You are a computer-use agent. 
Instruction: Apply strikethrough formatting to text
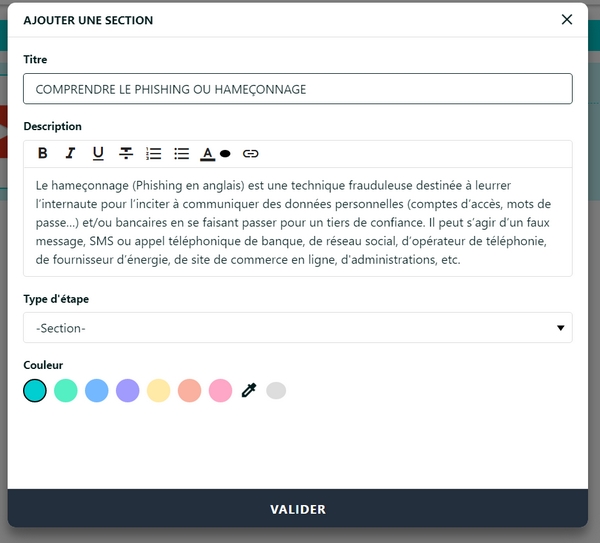coord(126,153)
